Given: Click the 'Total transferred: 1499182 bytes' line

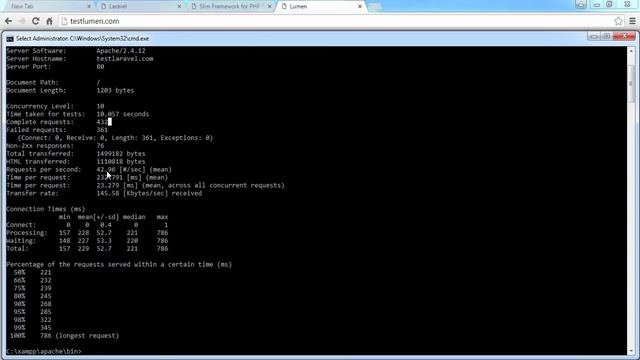Looking at the screenshot, I should [x=76, y=153].
